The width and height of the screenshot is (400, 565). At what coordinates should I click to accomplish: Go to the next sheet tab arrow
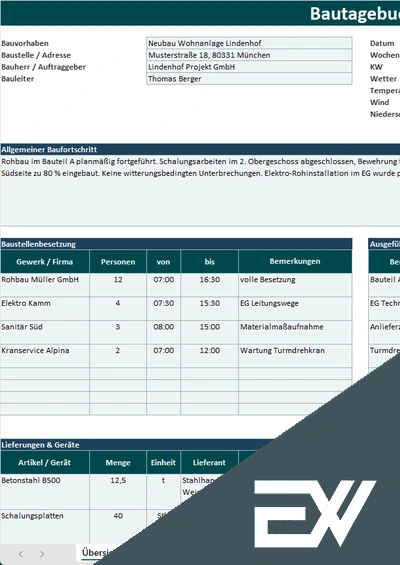click(42, 554)
